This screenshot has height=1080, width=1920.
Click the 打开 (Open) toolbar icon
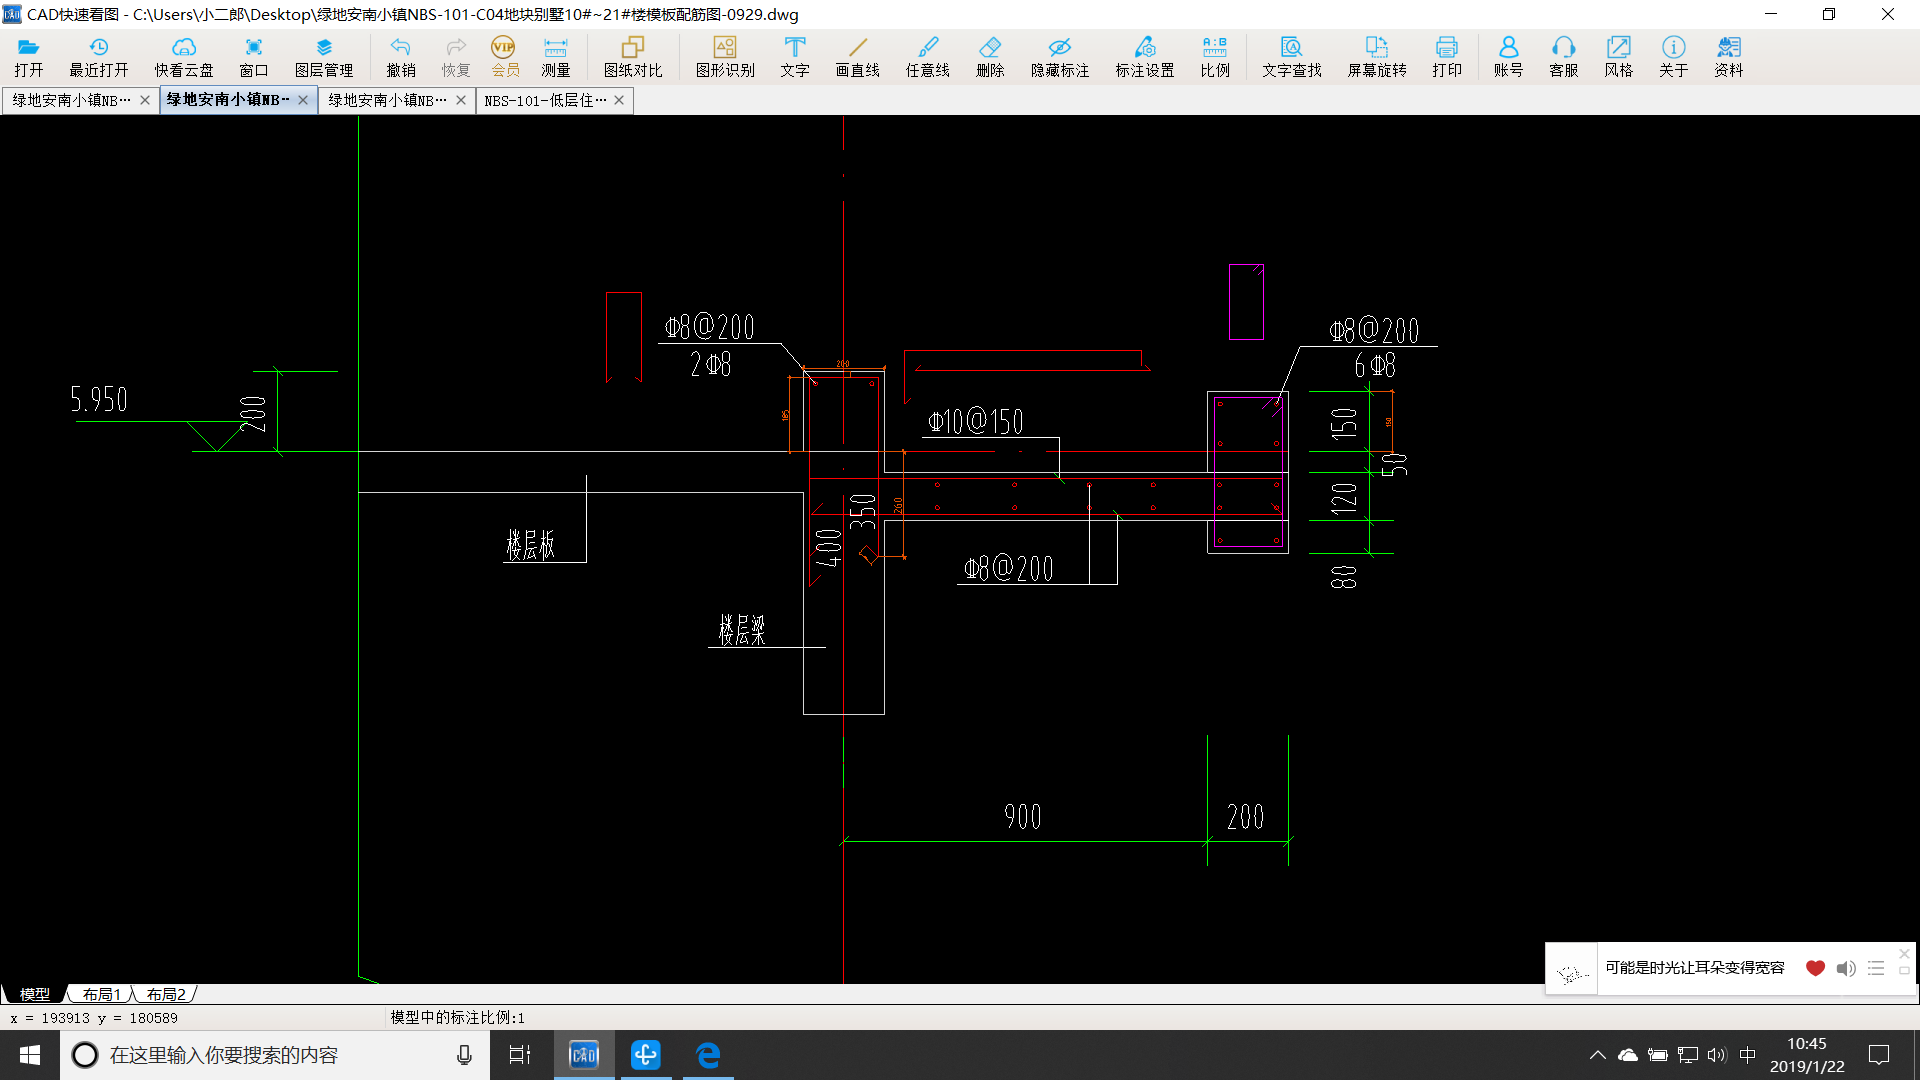pos(28,56)
